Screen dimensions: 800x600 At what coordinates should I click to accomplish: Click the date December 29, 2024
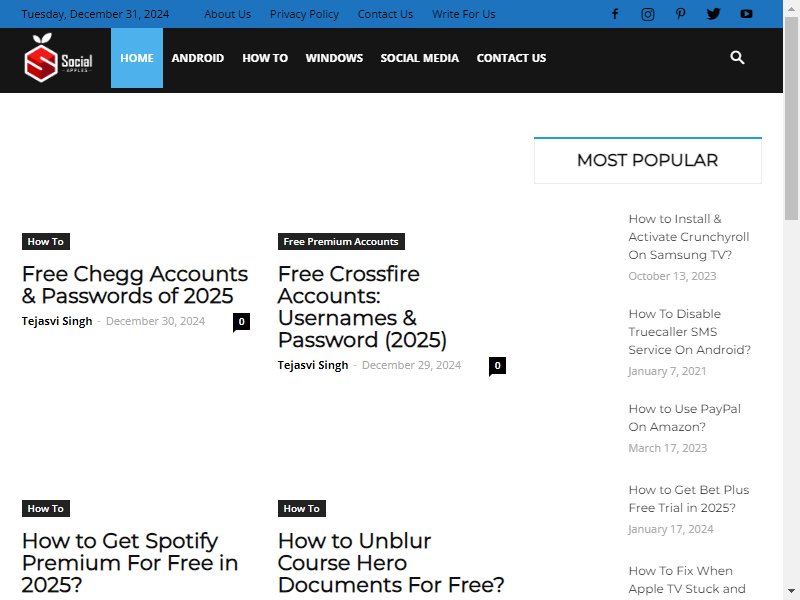coord(411,365)
